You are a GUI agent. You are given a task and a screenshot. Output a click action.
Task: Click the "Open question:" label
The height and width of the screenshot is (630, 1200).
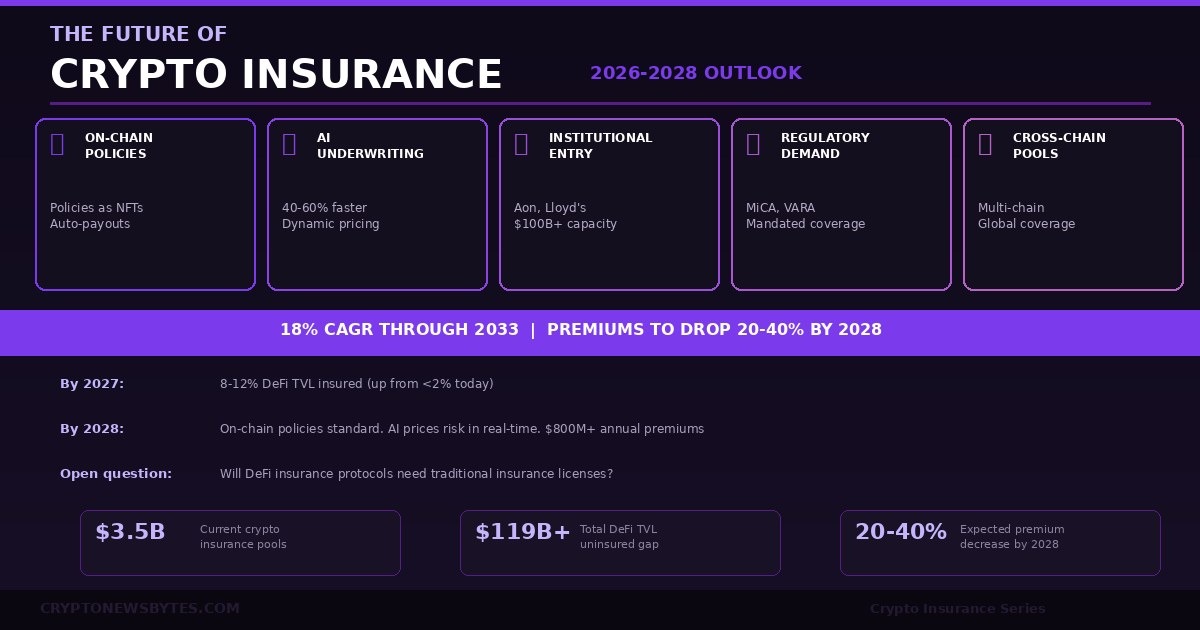(116, 474)
